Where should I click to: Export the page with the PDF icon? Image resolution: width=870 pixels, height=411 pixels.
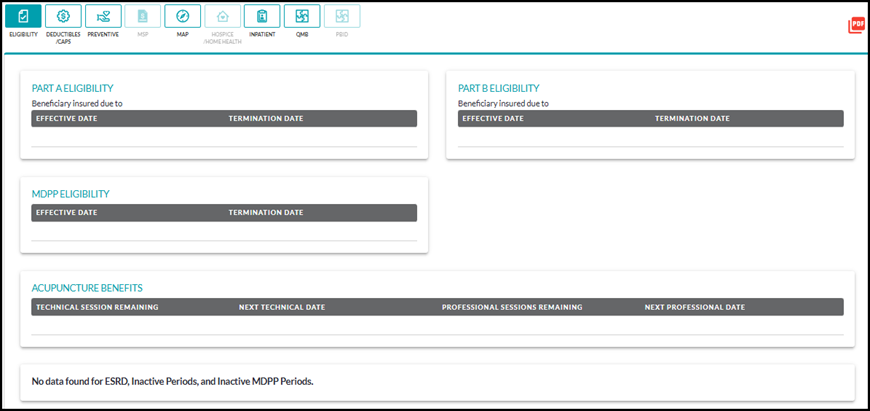(856, 26)
